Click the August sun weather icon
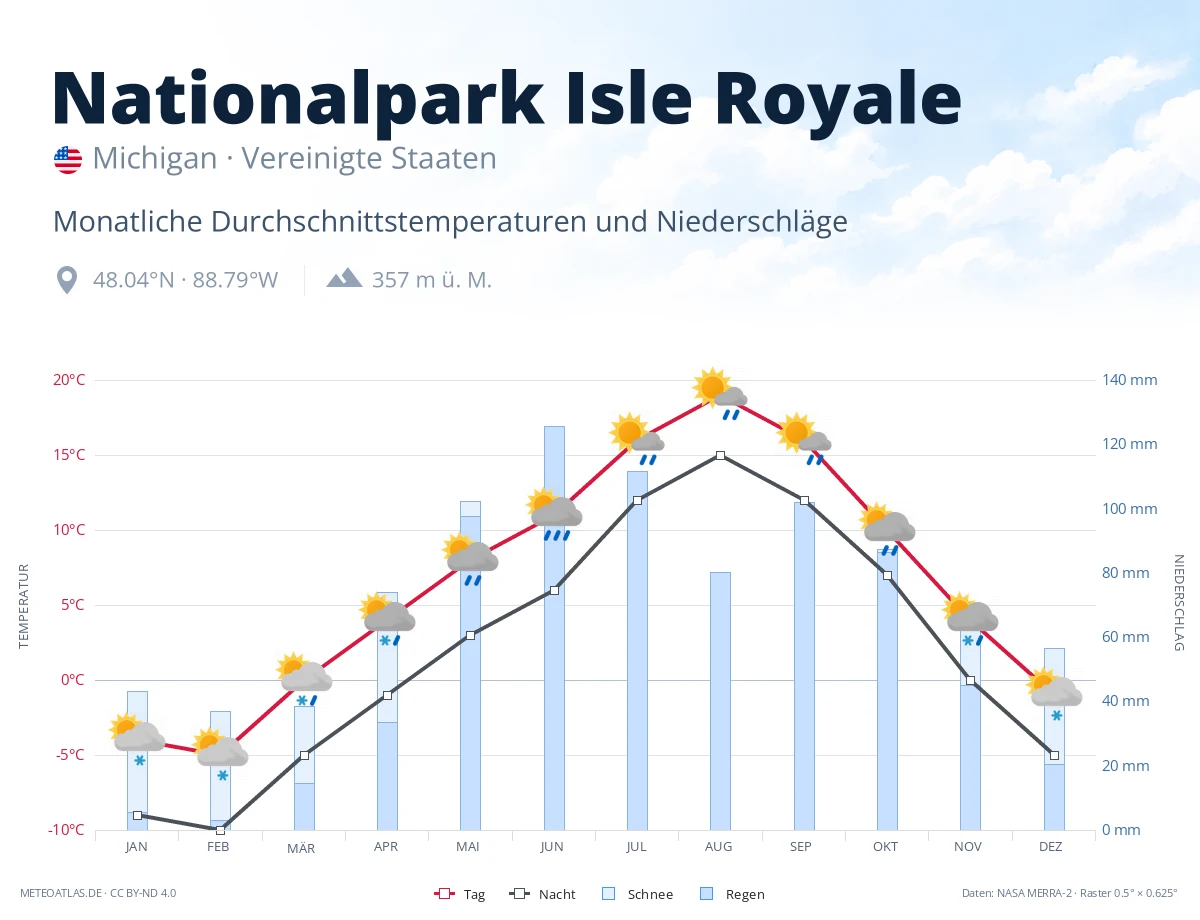Image resolution: width=1200 pixels, height=920 pixels. 720,395
